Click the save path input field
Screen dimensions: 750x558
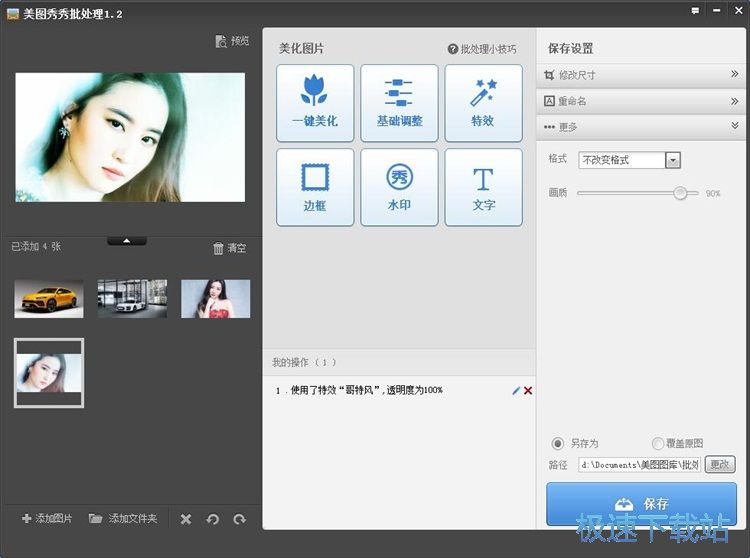click(x=640, y=464)
